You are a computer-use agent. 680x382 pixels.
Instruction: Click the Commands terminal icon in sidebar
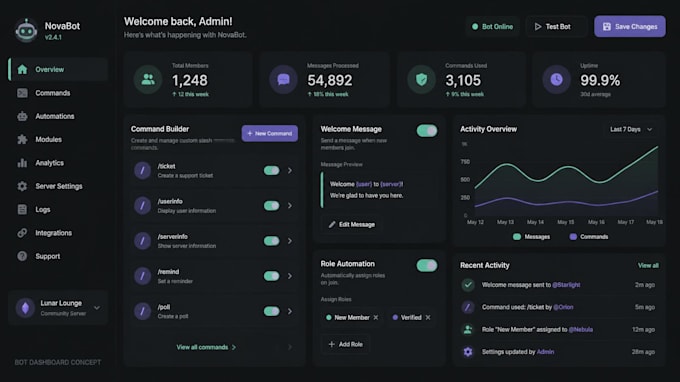(22, 93)
